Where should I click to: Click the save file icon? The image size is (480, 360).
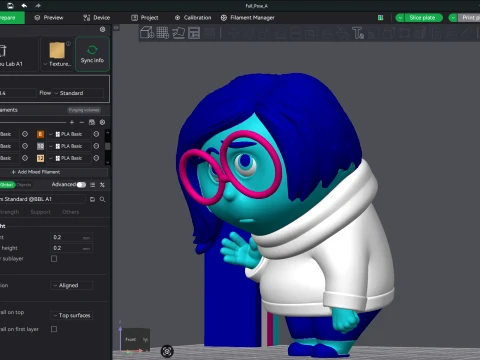point(10,6)
